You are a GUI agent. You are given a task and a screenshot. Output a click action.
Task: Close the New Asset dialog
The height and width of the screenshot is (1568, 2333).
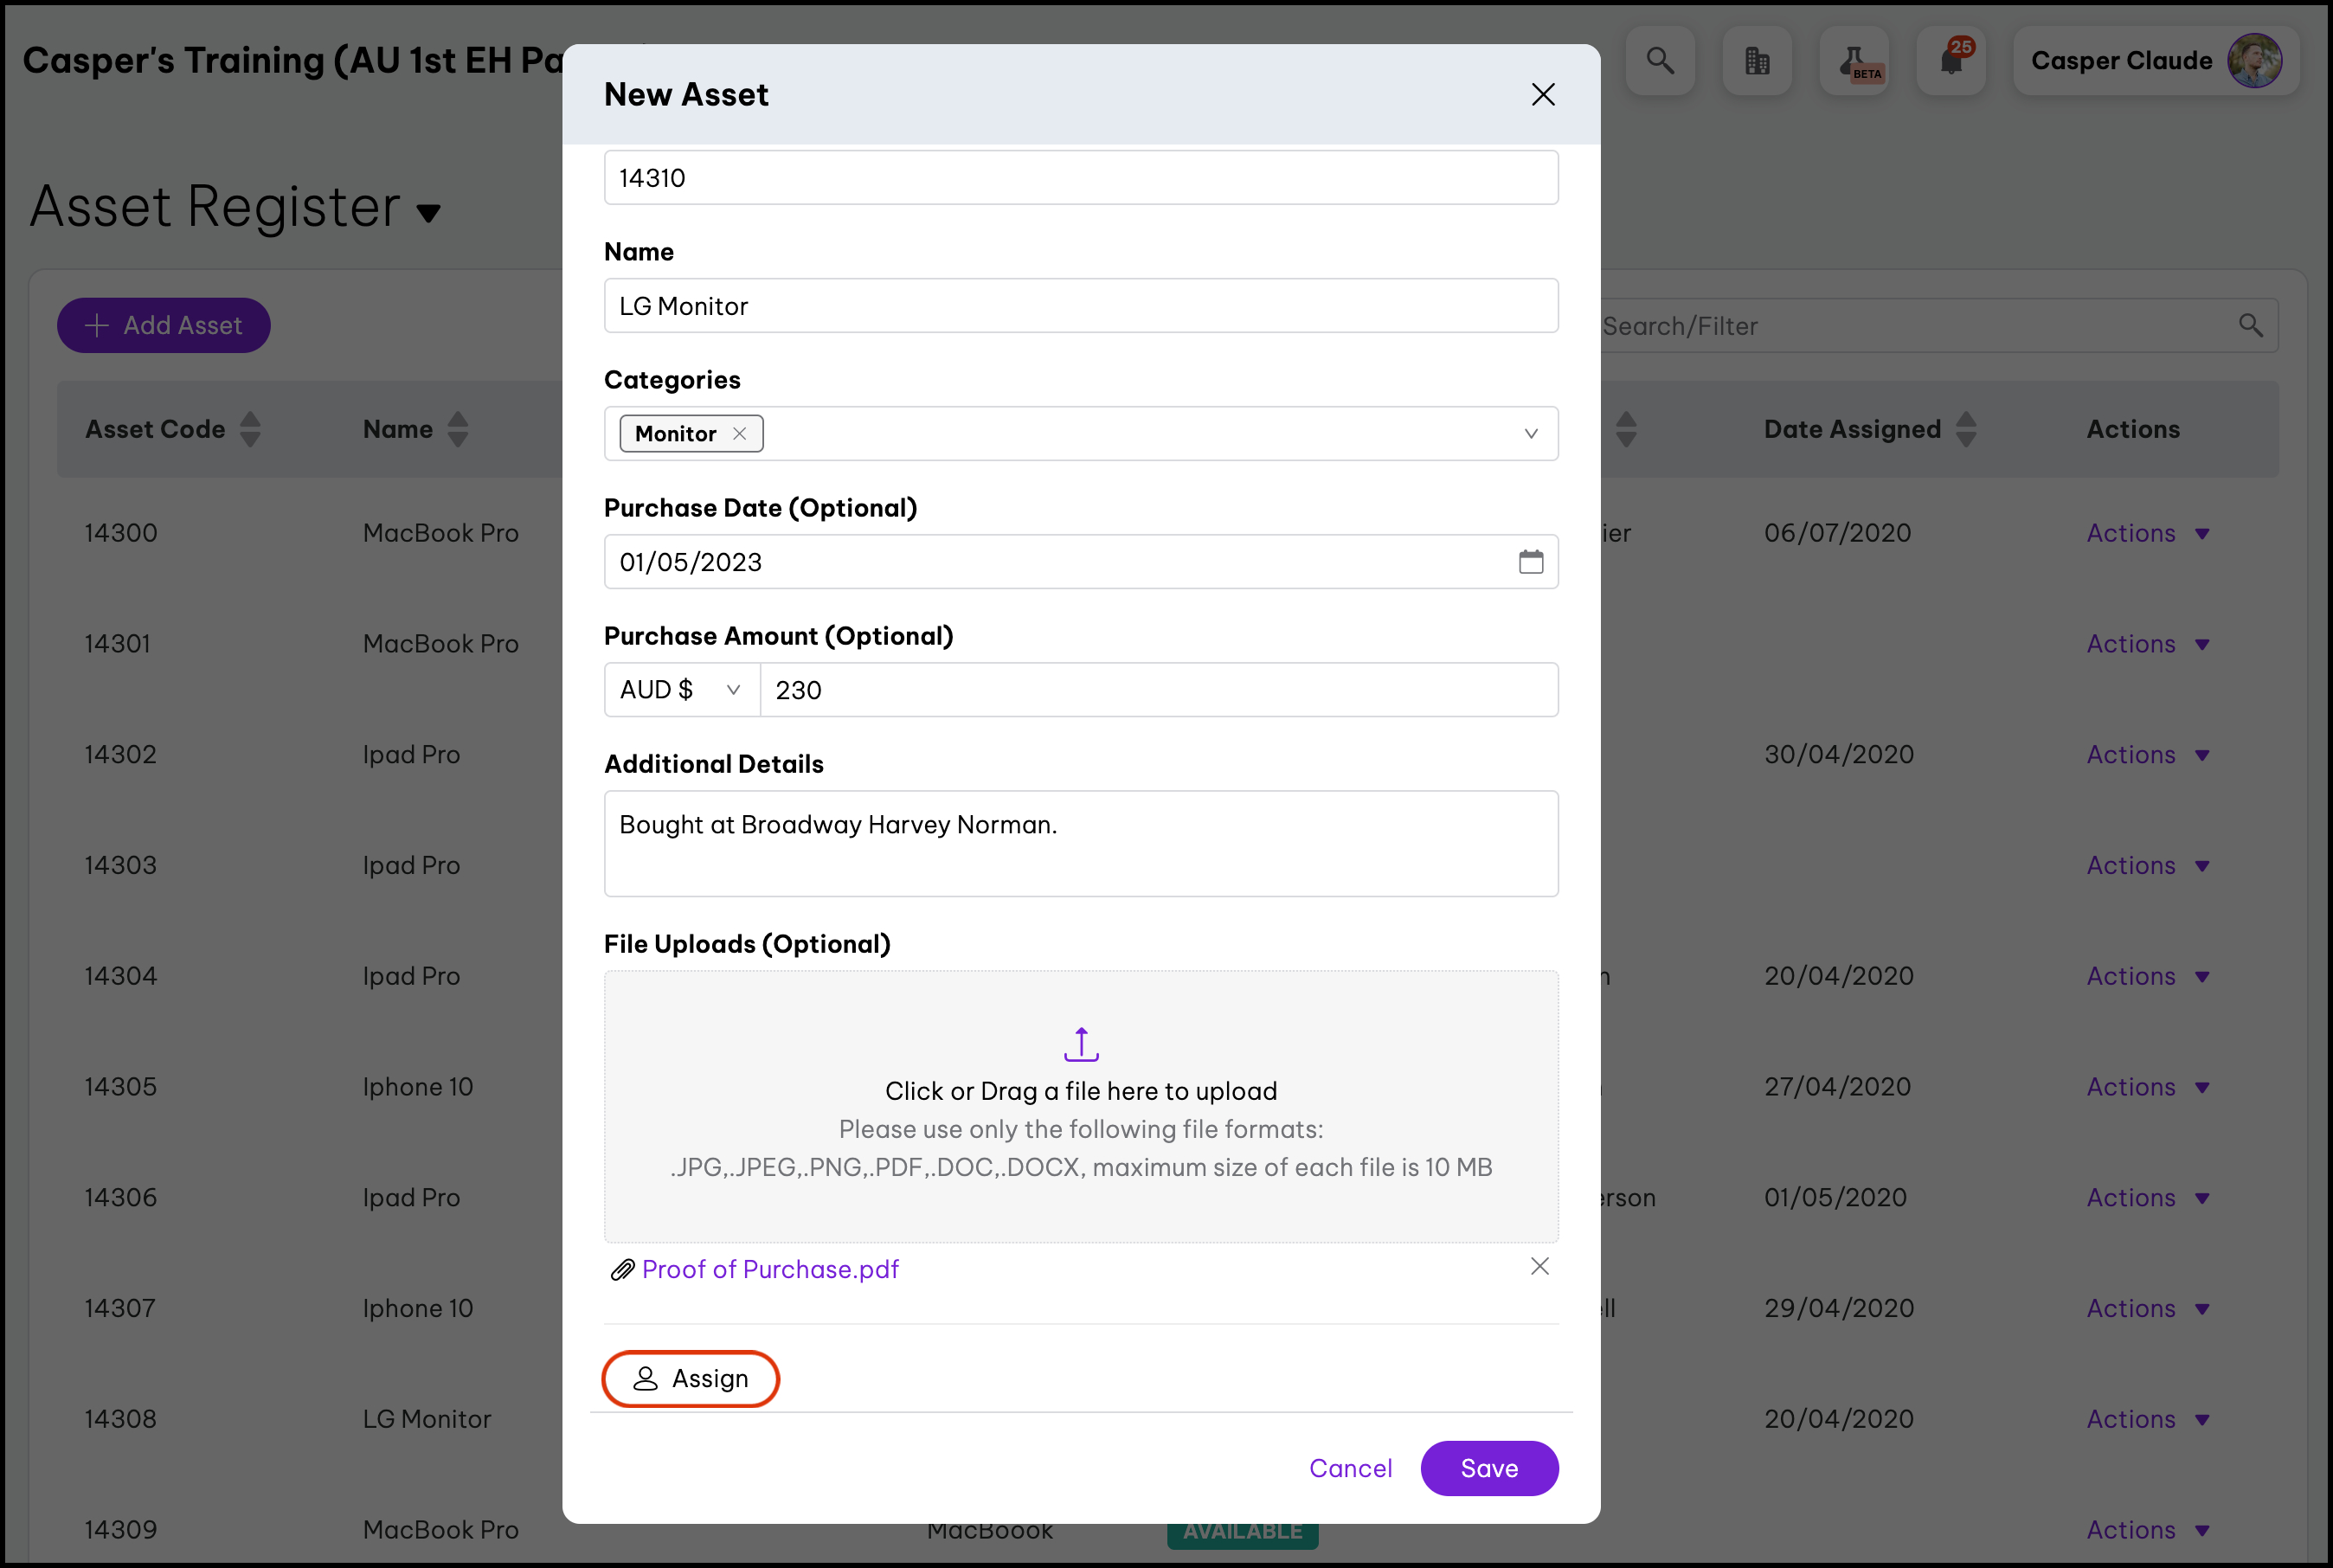tap(1542, 94)
